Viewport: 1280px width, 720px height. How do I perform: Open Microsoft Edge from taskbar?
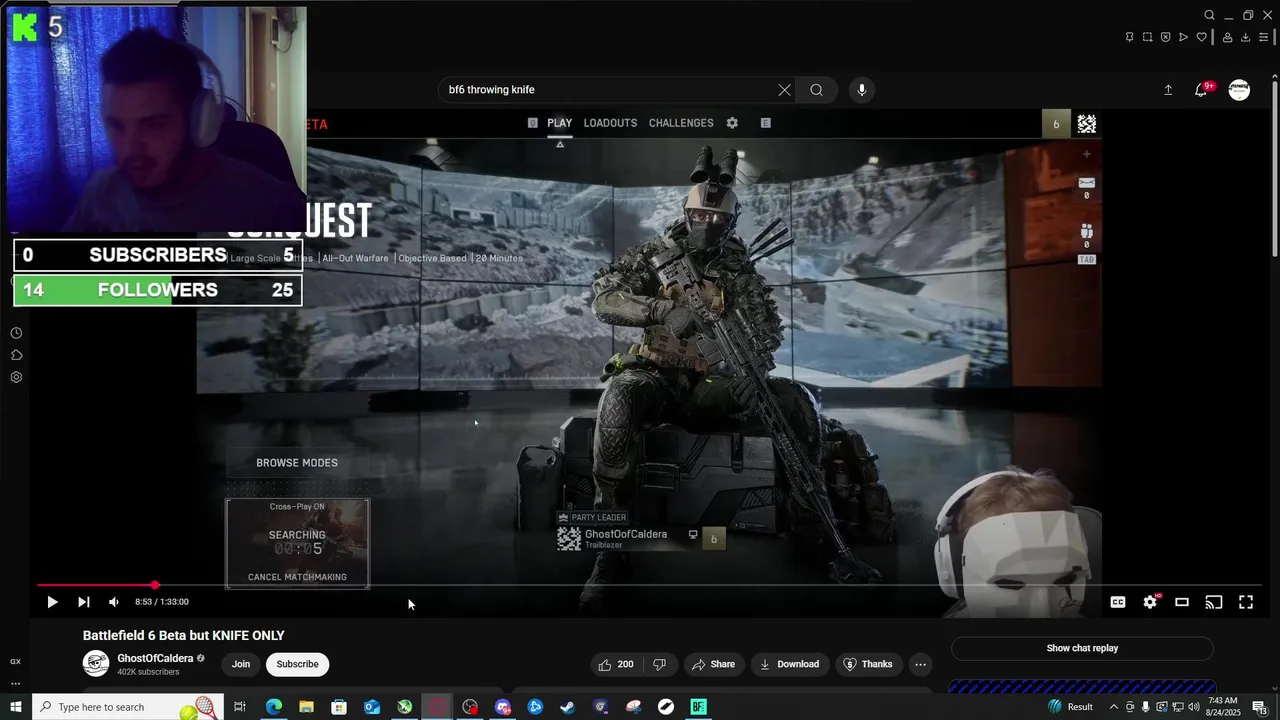click(273, 707)
